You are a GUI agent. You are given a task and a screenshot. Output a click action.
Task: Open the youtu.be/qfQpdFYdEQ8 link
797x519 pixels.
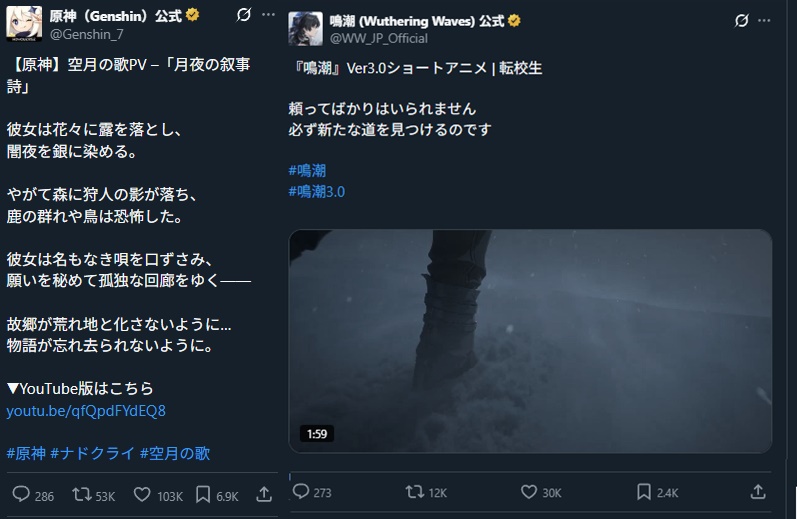click(86, 411)
